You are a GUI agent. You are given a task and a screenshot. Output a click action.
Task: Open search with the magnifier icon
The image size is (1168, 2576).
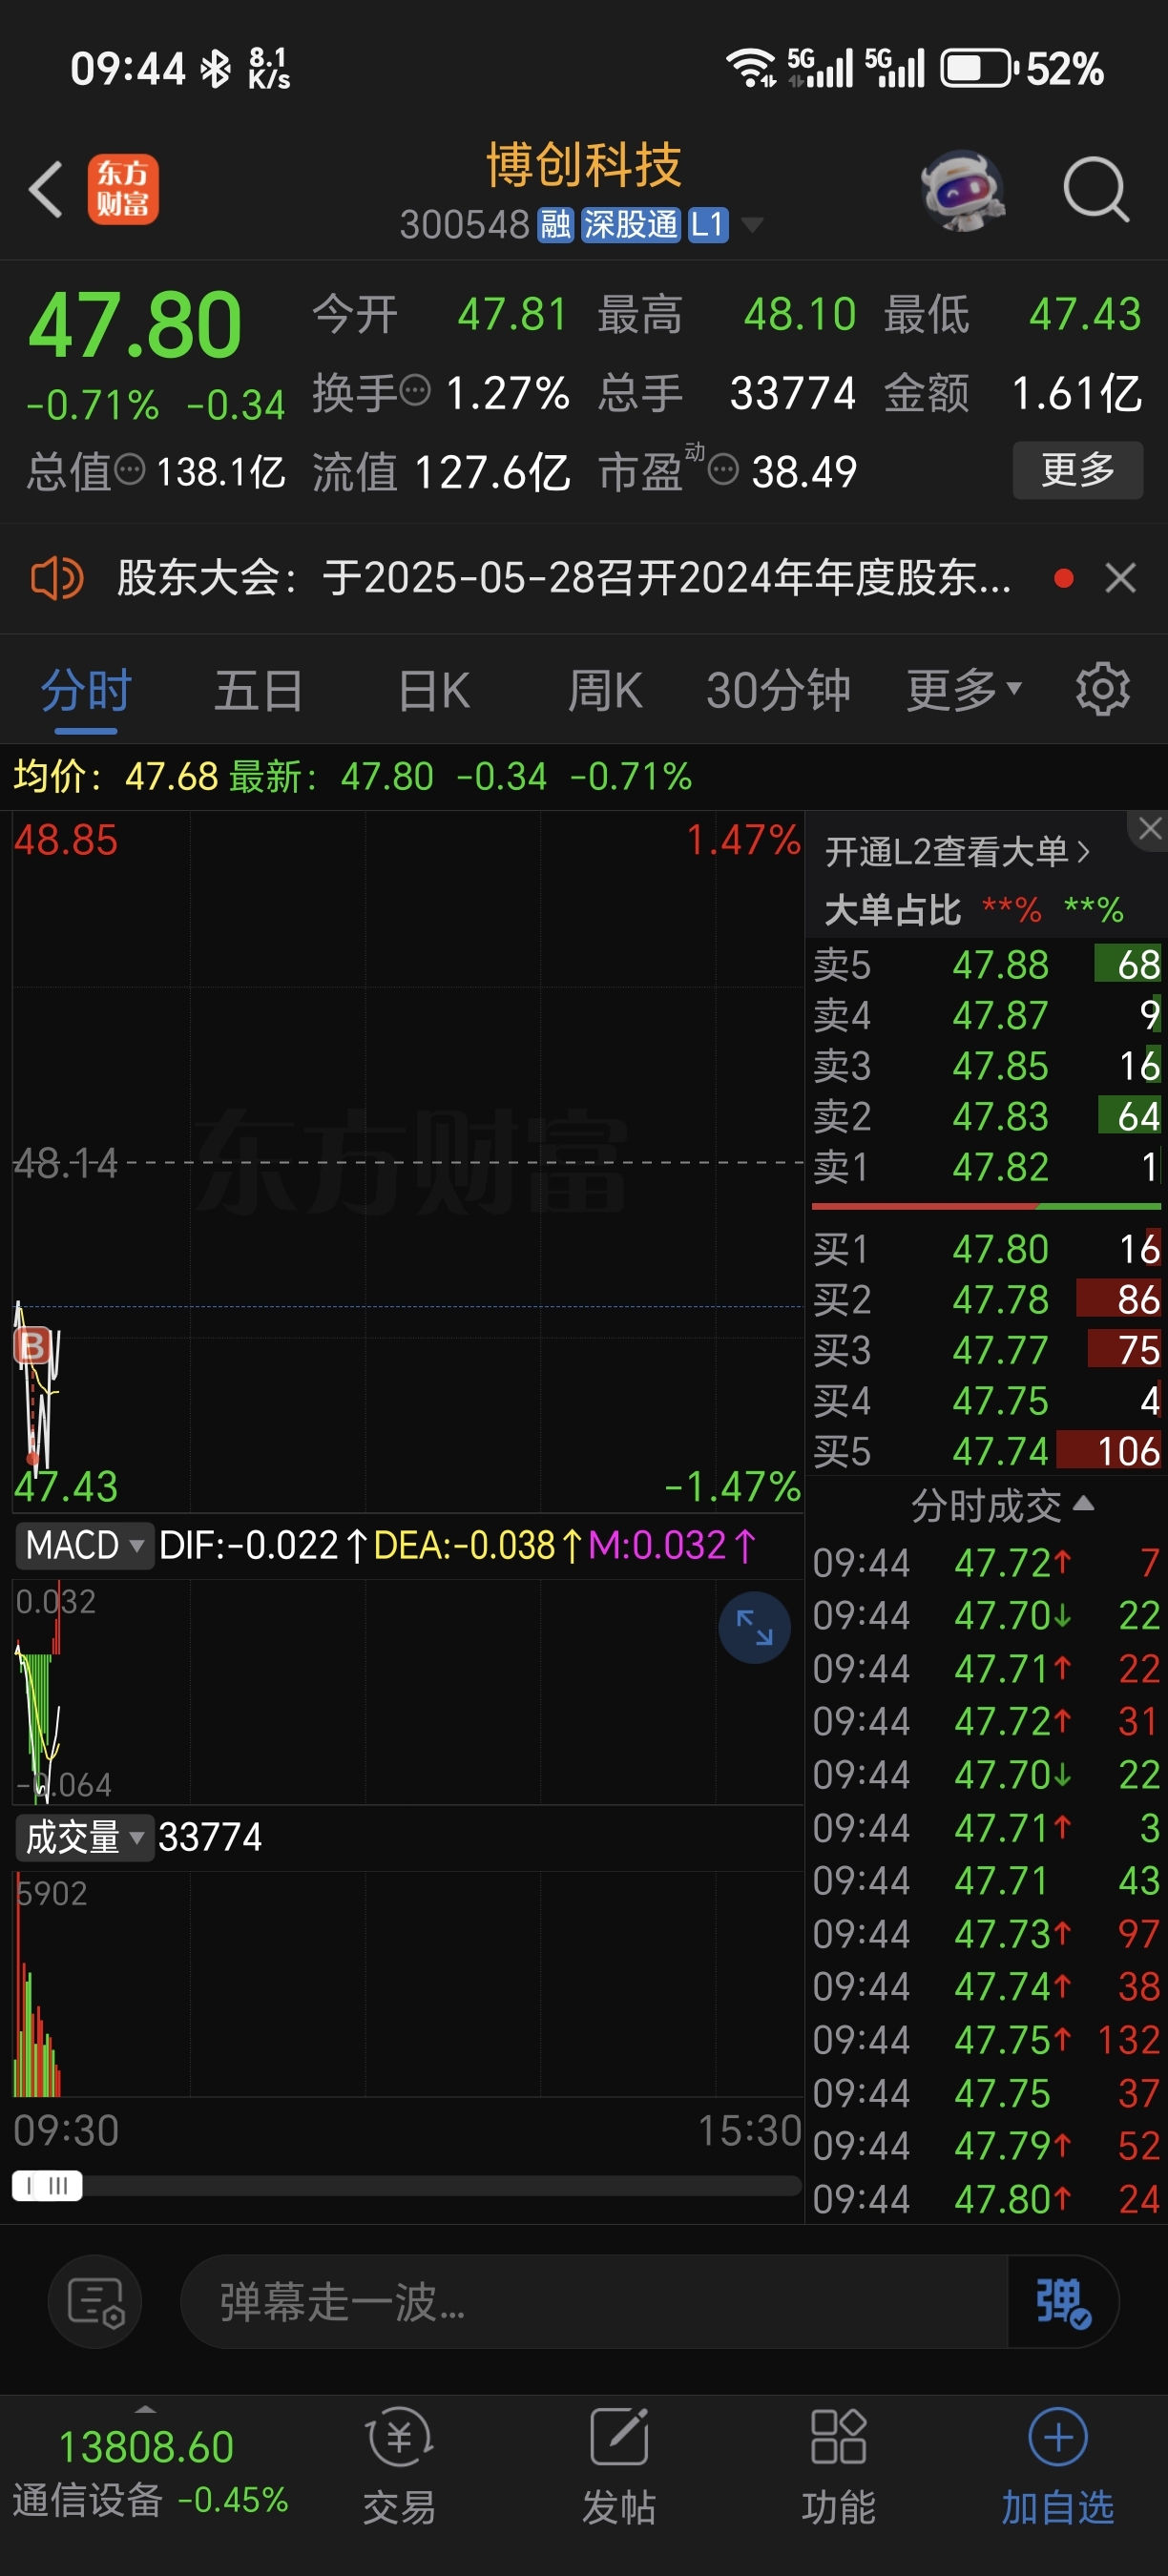click(1096, 189)
